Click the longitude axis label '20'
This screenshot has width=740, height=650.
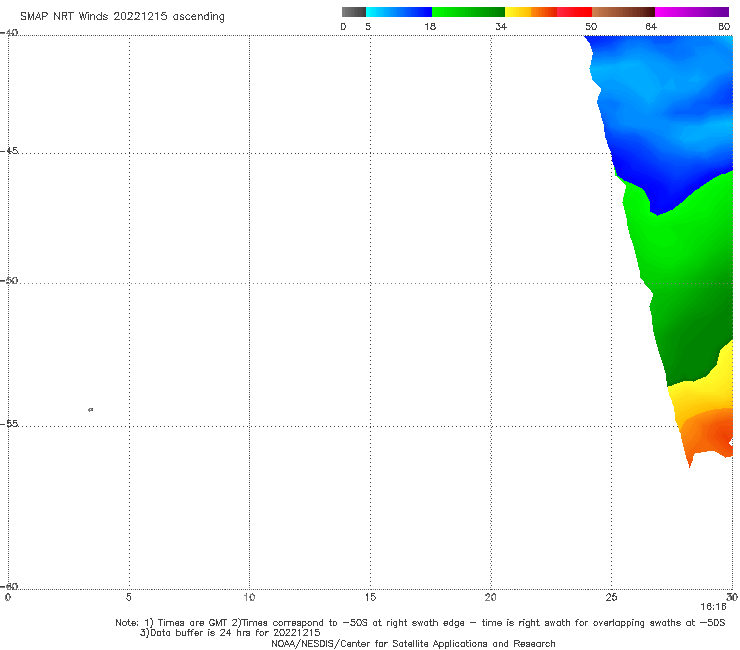click(491, 597)
